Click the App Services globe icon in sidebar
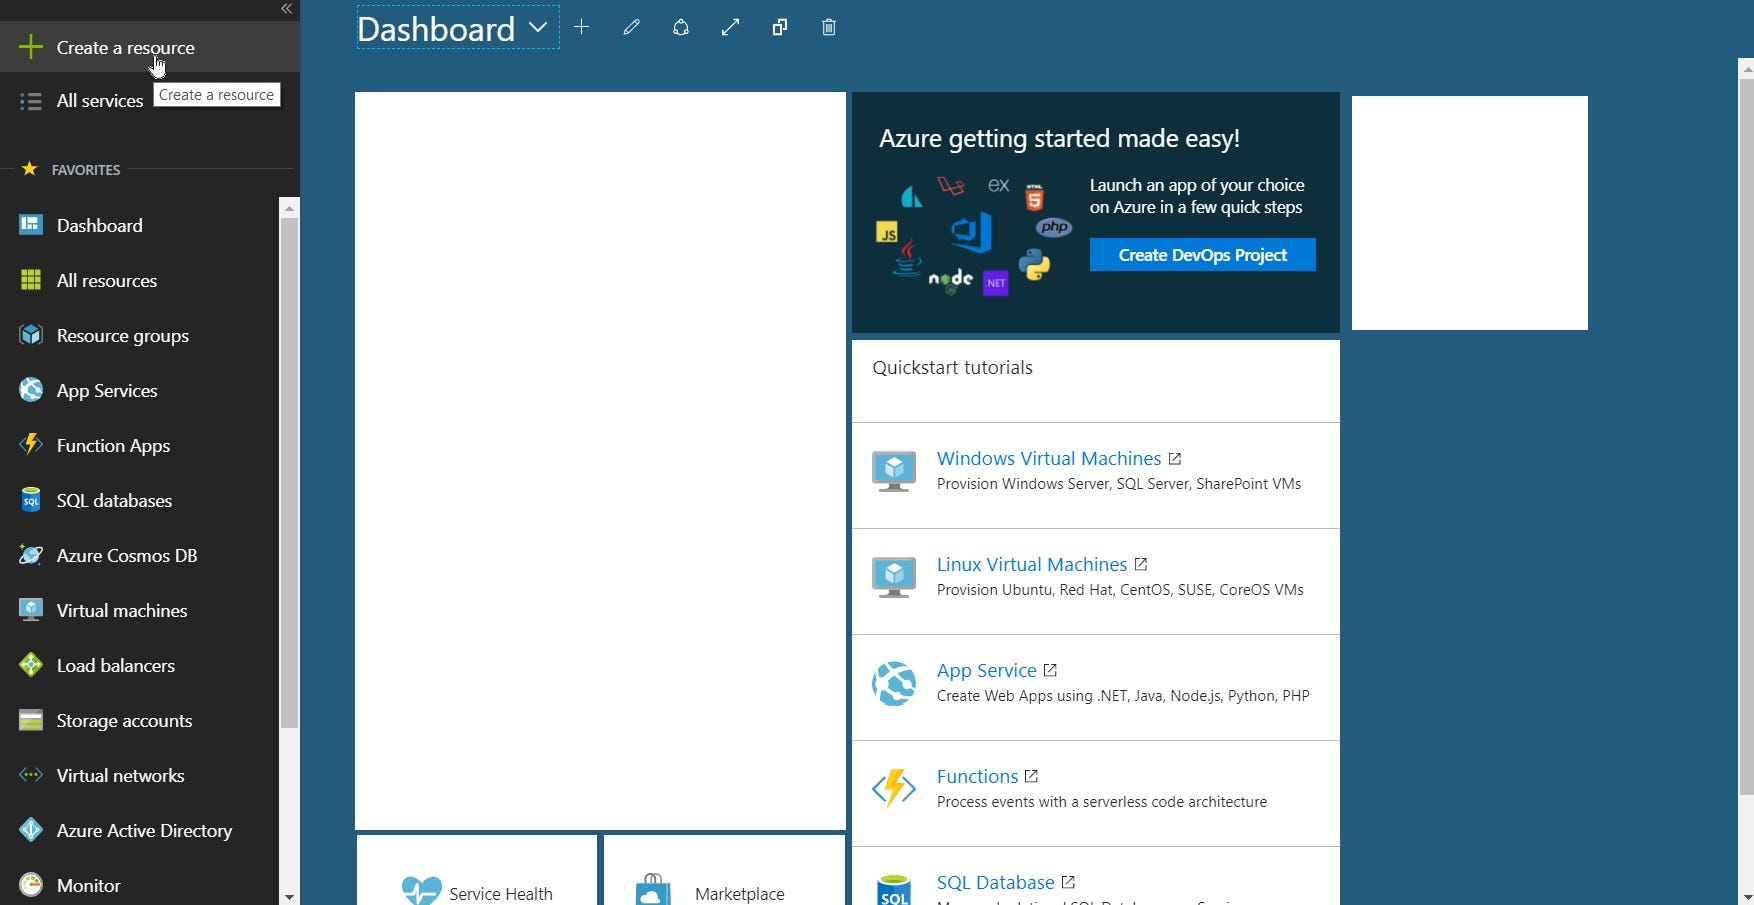Screen dimensions: 1754x905 point(31,390)
